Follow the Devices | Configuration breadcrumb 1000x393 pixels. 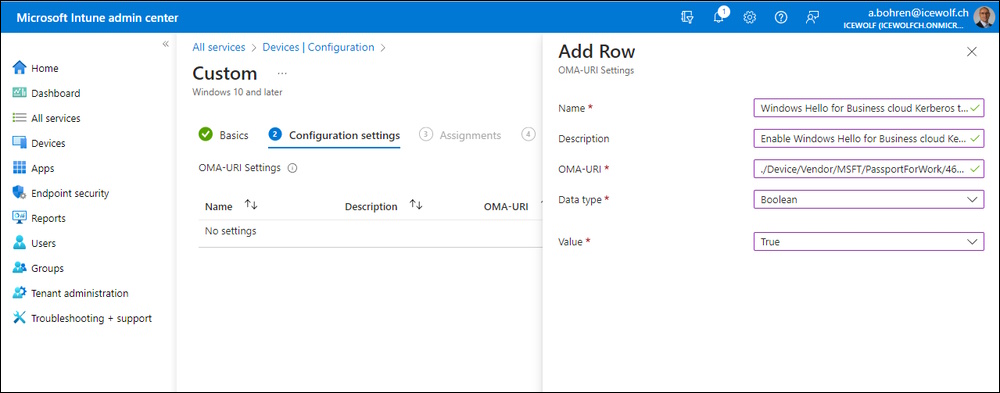coord(318,47)
